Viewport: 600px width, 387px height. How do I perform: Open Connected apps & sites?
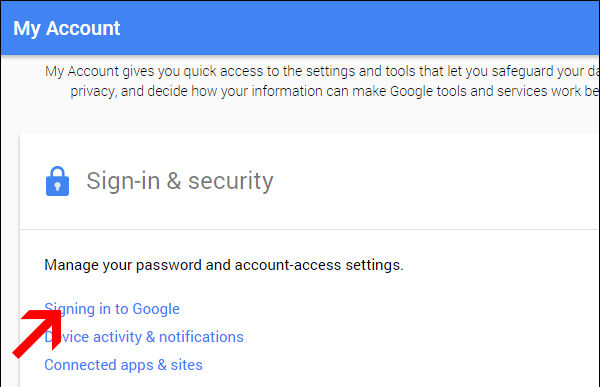pos(123,365)
